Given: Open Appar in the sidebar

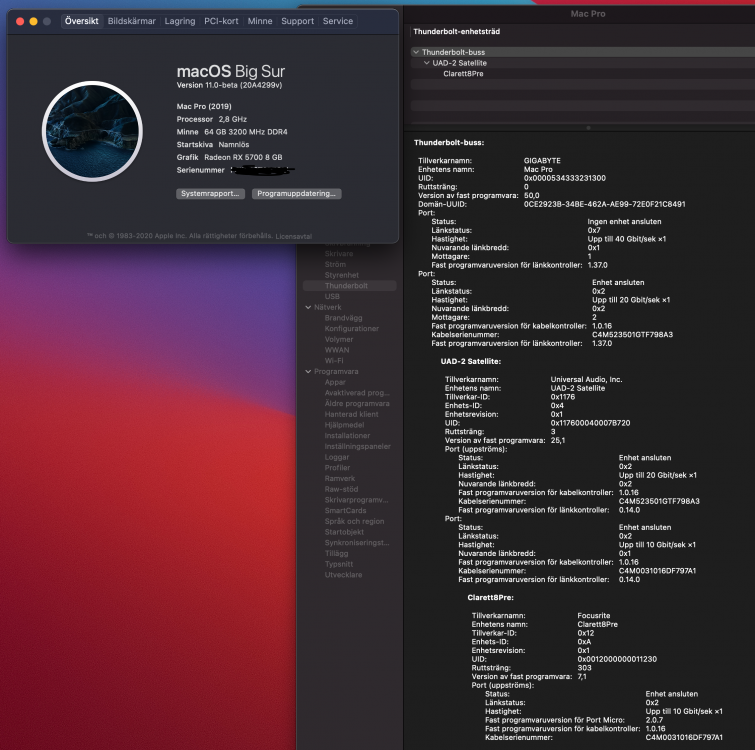Looking at the screenshot, I should pos(335,382).
